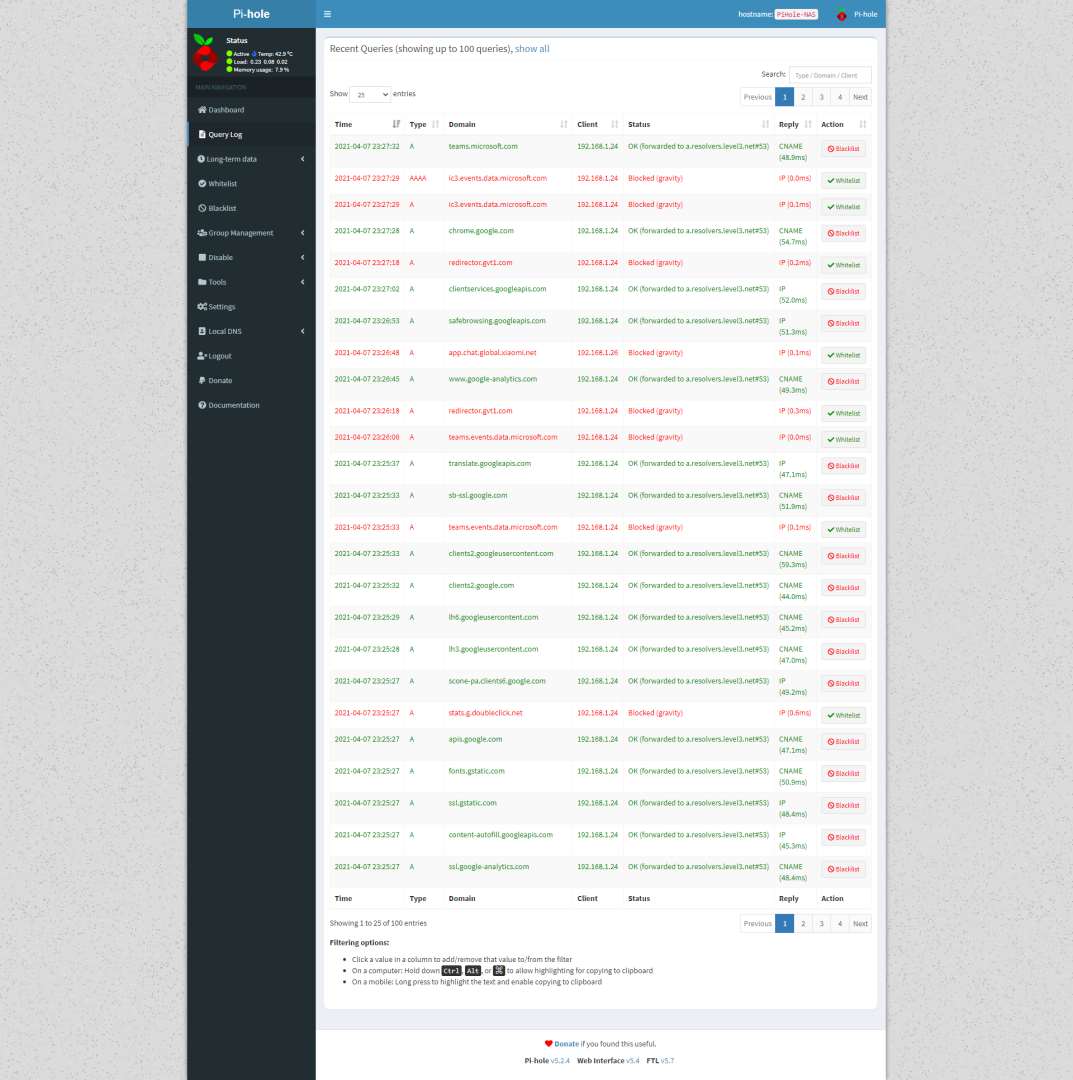Click Previous in the top pagination

(758, 97)
